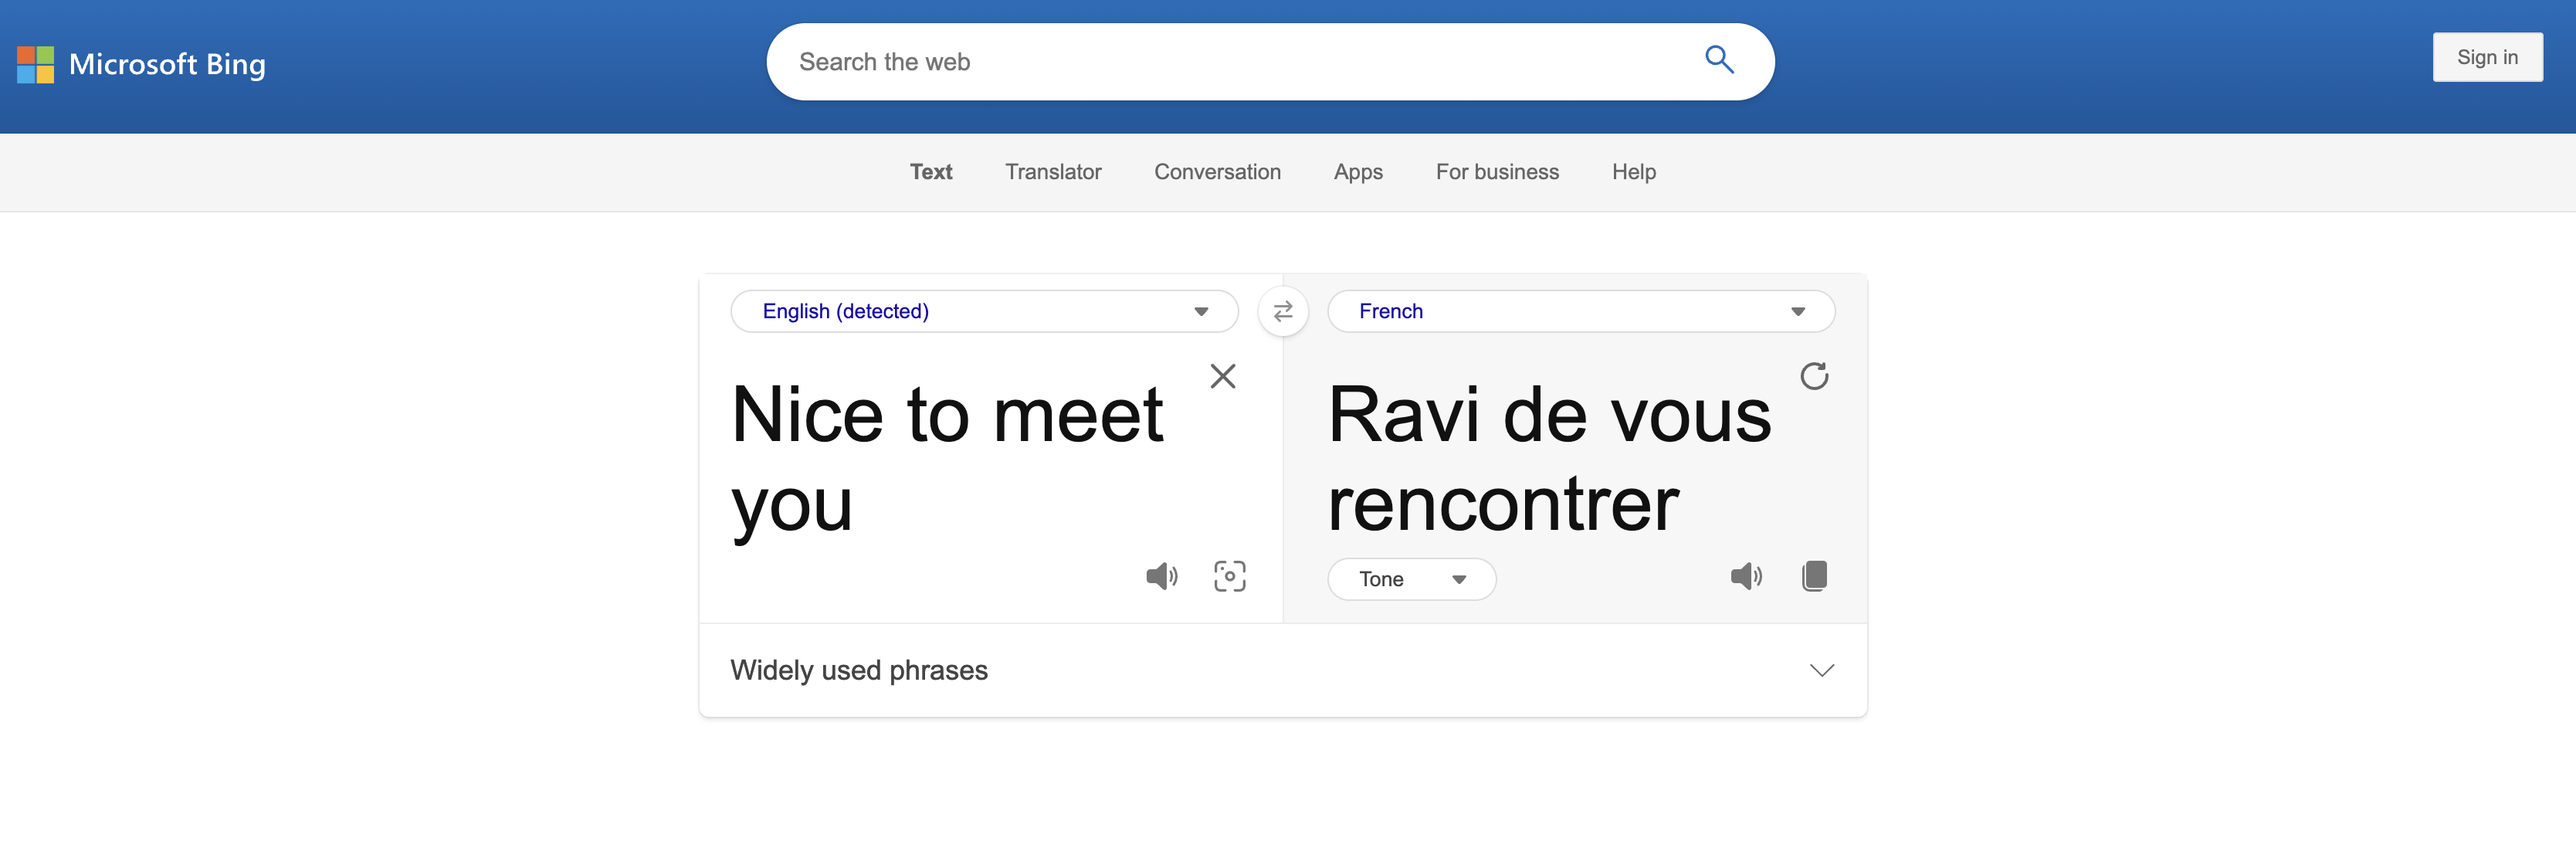Open the French target language selector

tap(1581, 311)
